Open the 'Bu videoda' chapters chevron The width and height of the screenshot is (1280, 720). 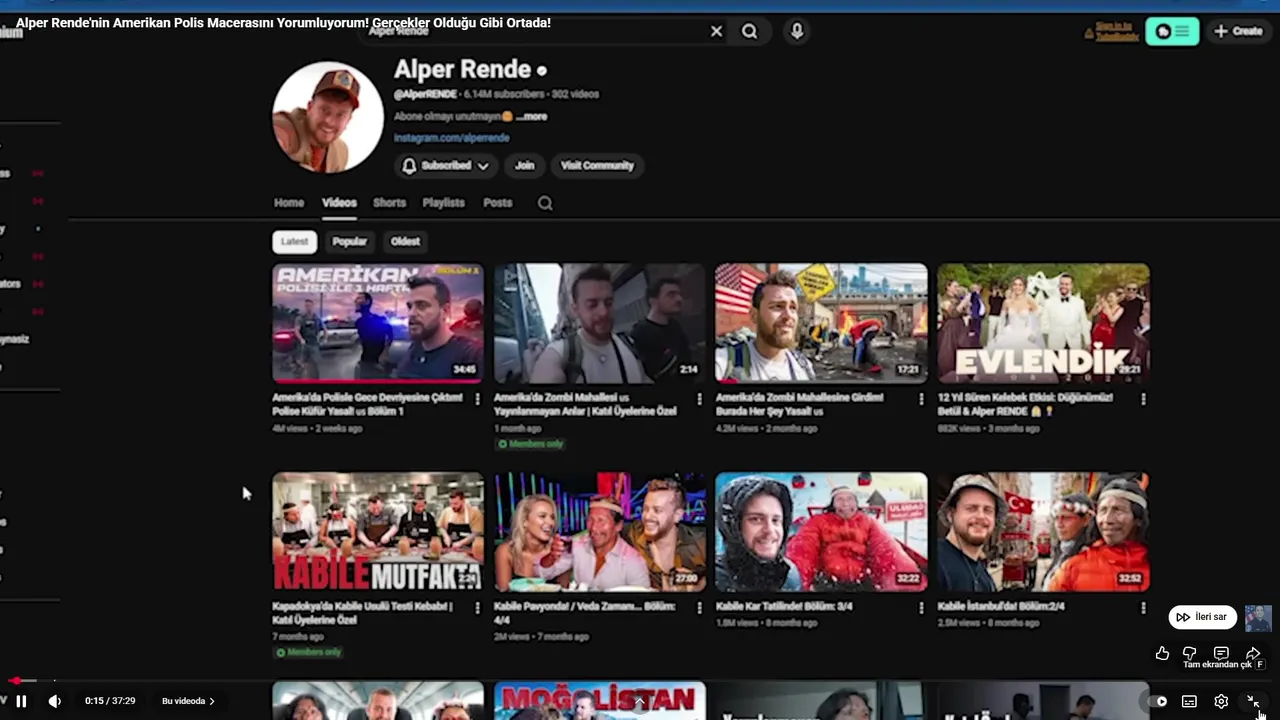(189, 701)
